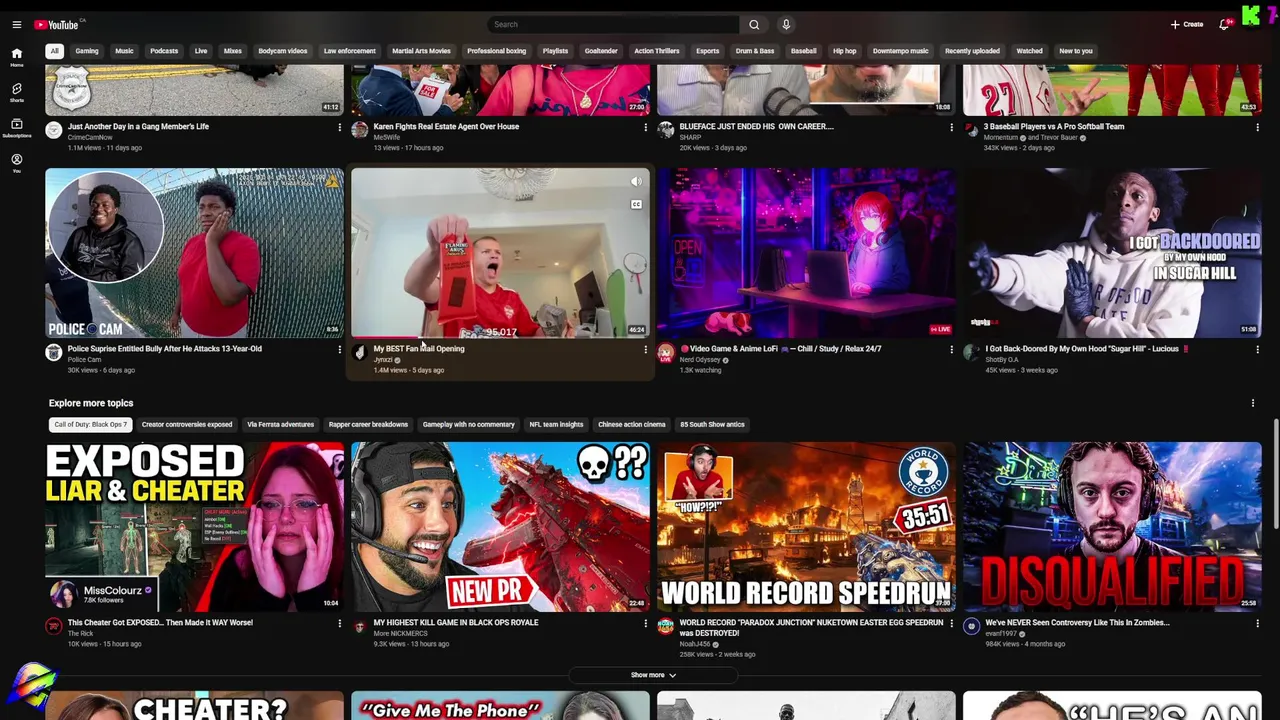The height and width of the screenshot is (720, 1280).
Task: Click in the Search input field
Action: [x=613, y=24]
